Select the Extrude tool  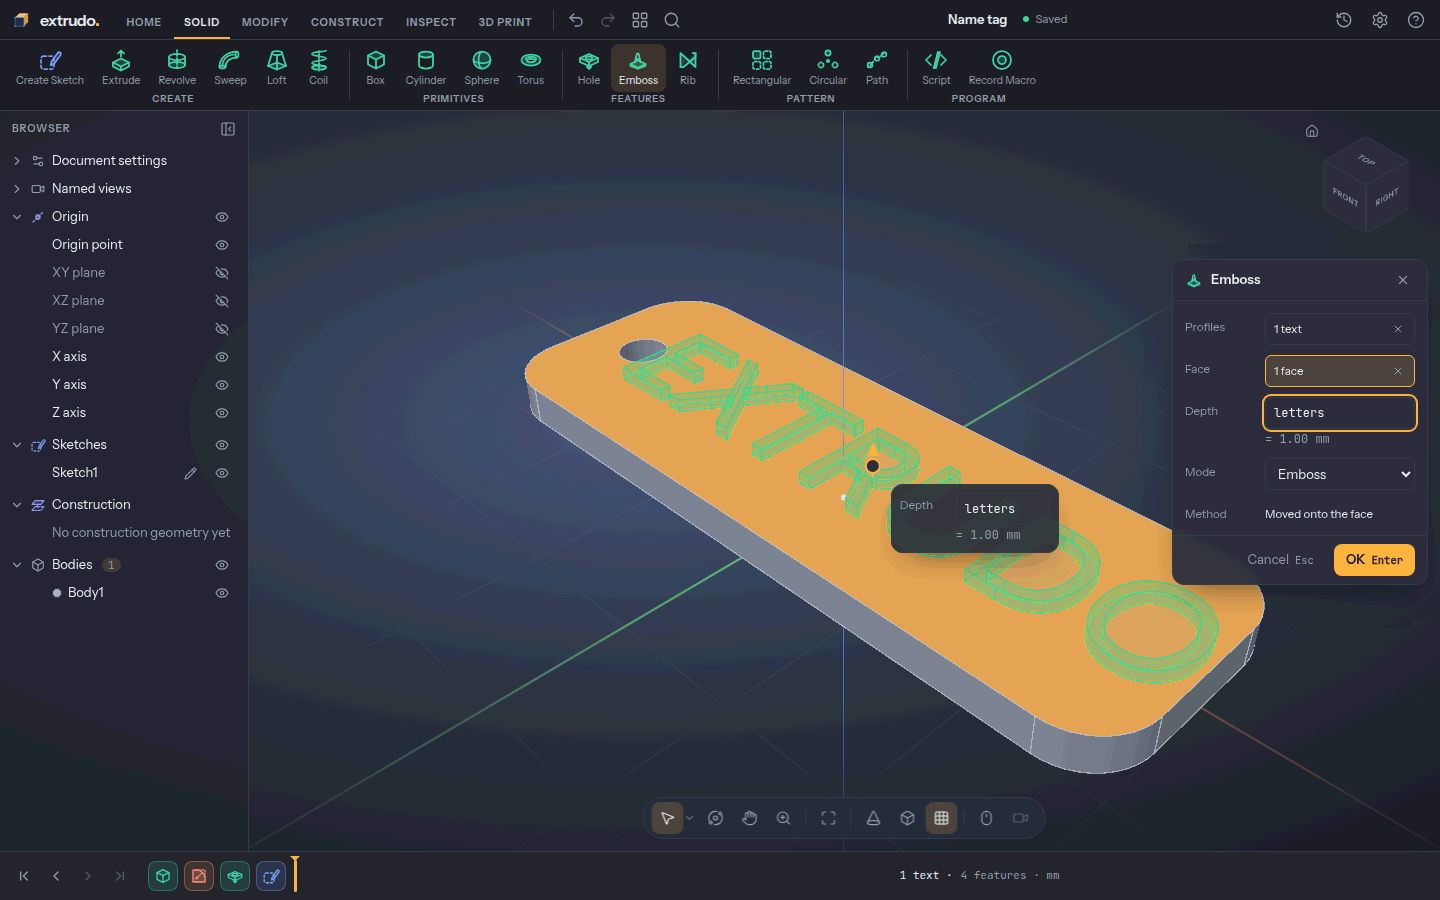coord(121,68)
